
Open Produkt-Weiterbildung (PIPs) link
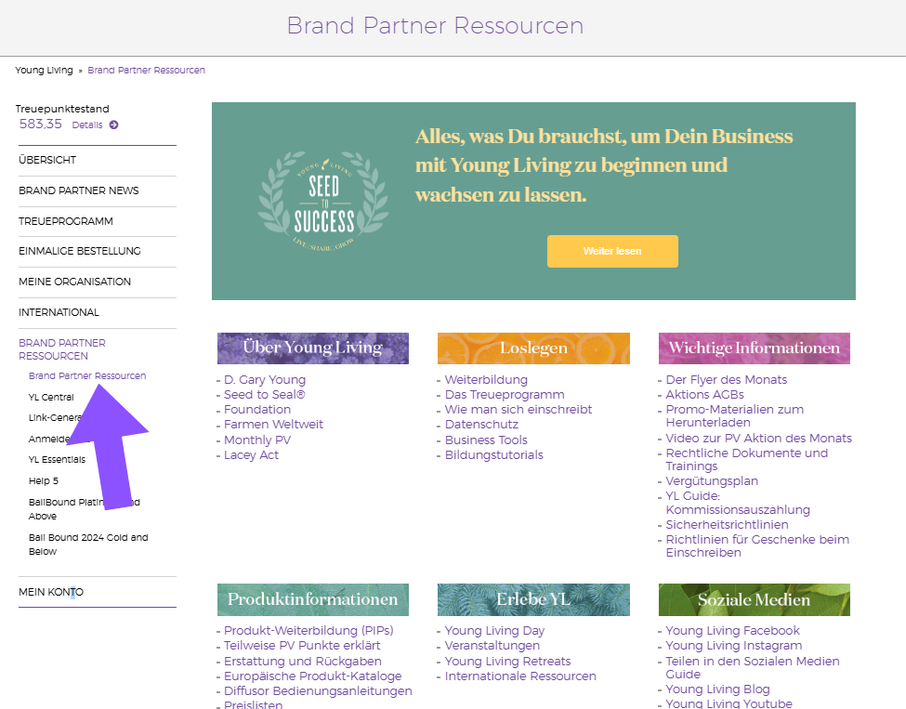(x=309, y=631)
